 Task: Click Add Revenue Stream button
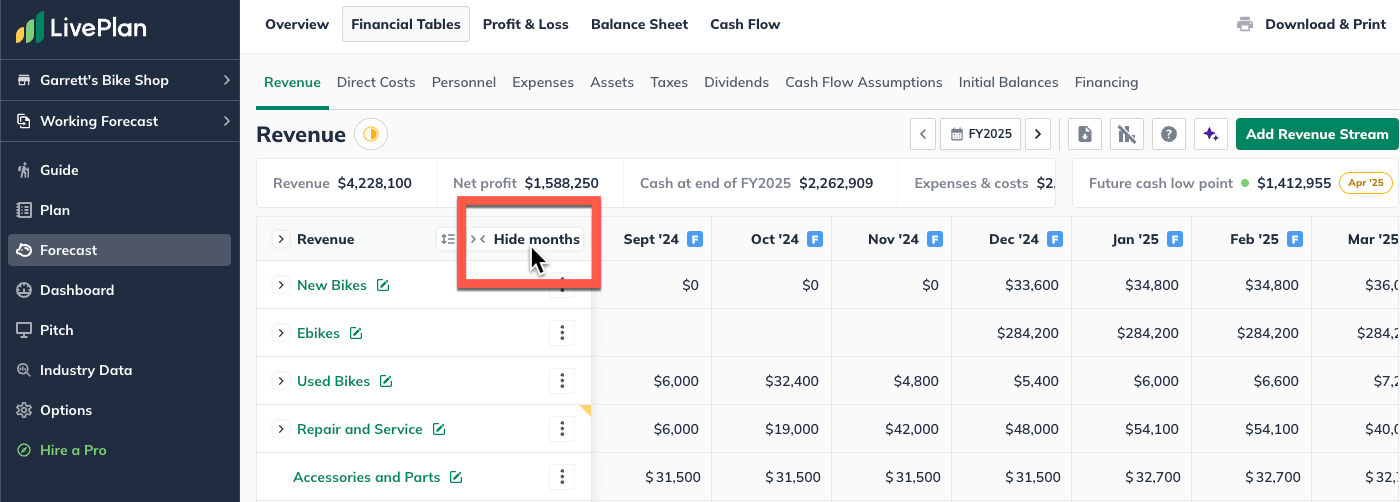pyautogui.click(x=1317, y=134)
